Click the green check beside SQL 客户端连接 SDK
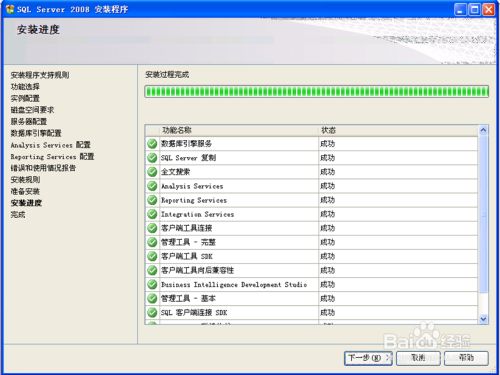The width and height of the screenshot is (500, 375). [152, 312]
